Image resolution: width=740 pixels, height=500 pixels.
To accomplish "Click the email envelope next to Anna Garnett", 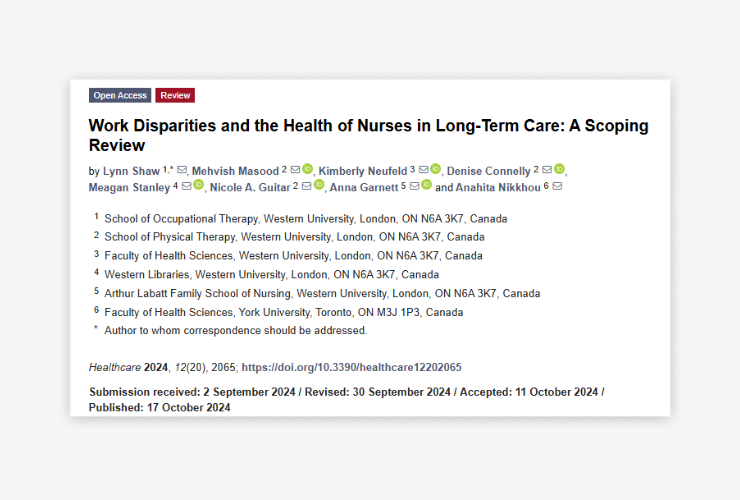I will pos(413,185).
